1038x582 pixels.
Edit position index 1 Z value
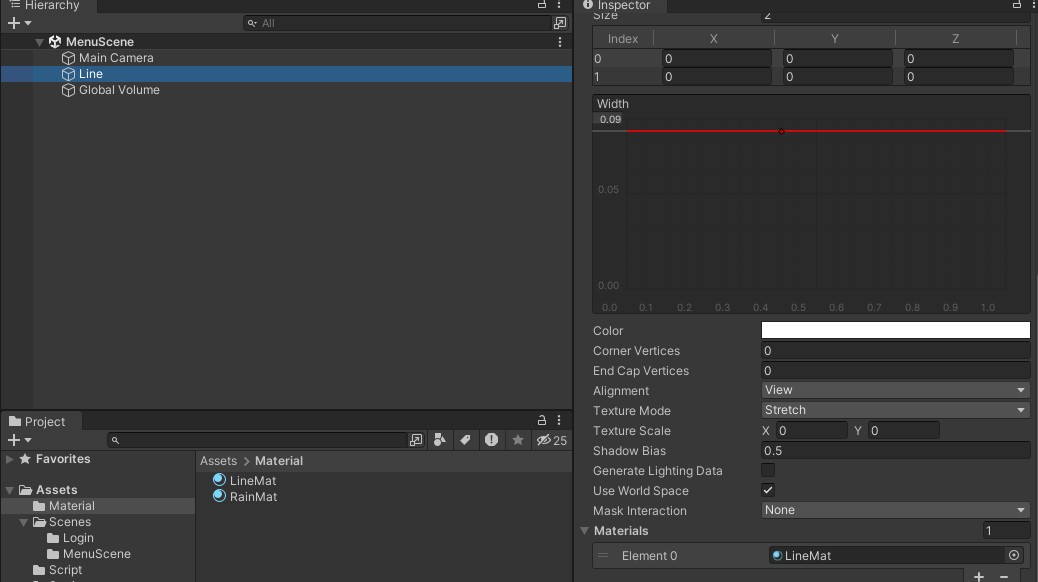959,77
